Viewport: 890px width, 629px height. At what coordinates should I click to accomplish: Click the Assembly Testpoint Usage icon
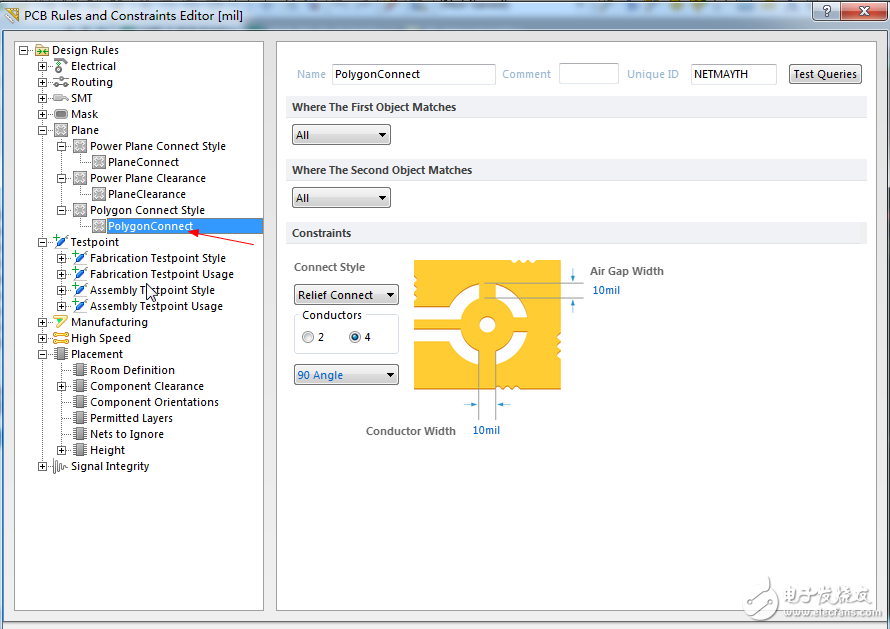79,305
